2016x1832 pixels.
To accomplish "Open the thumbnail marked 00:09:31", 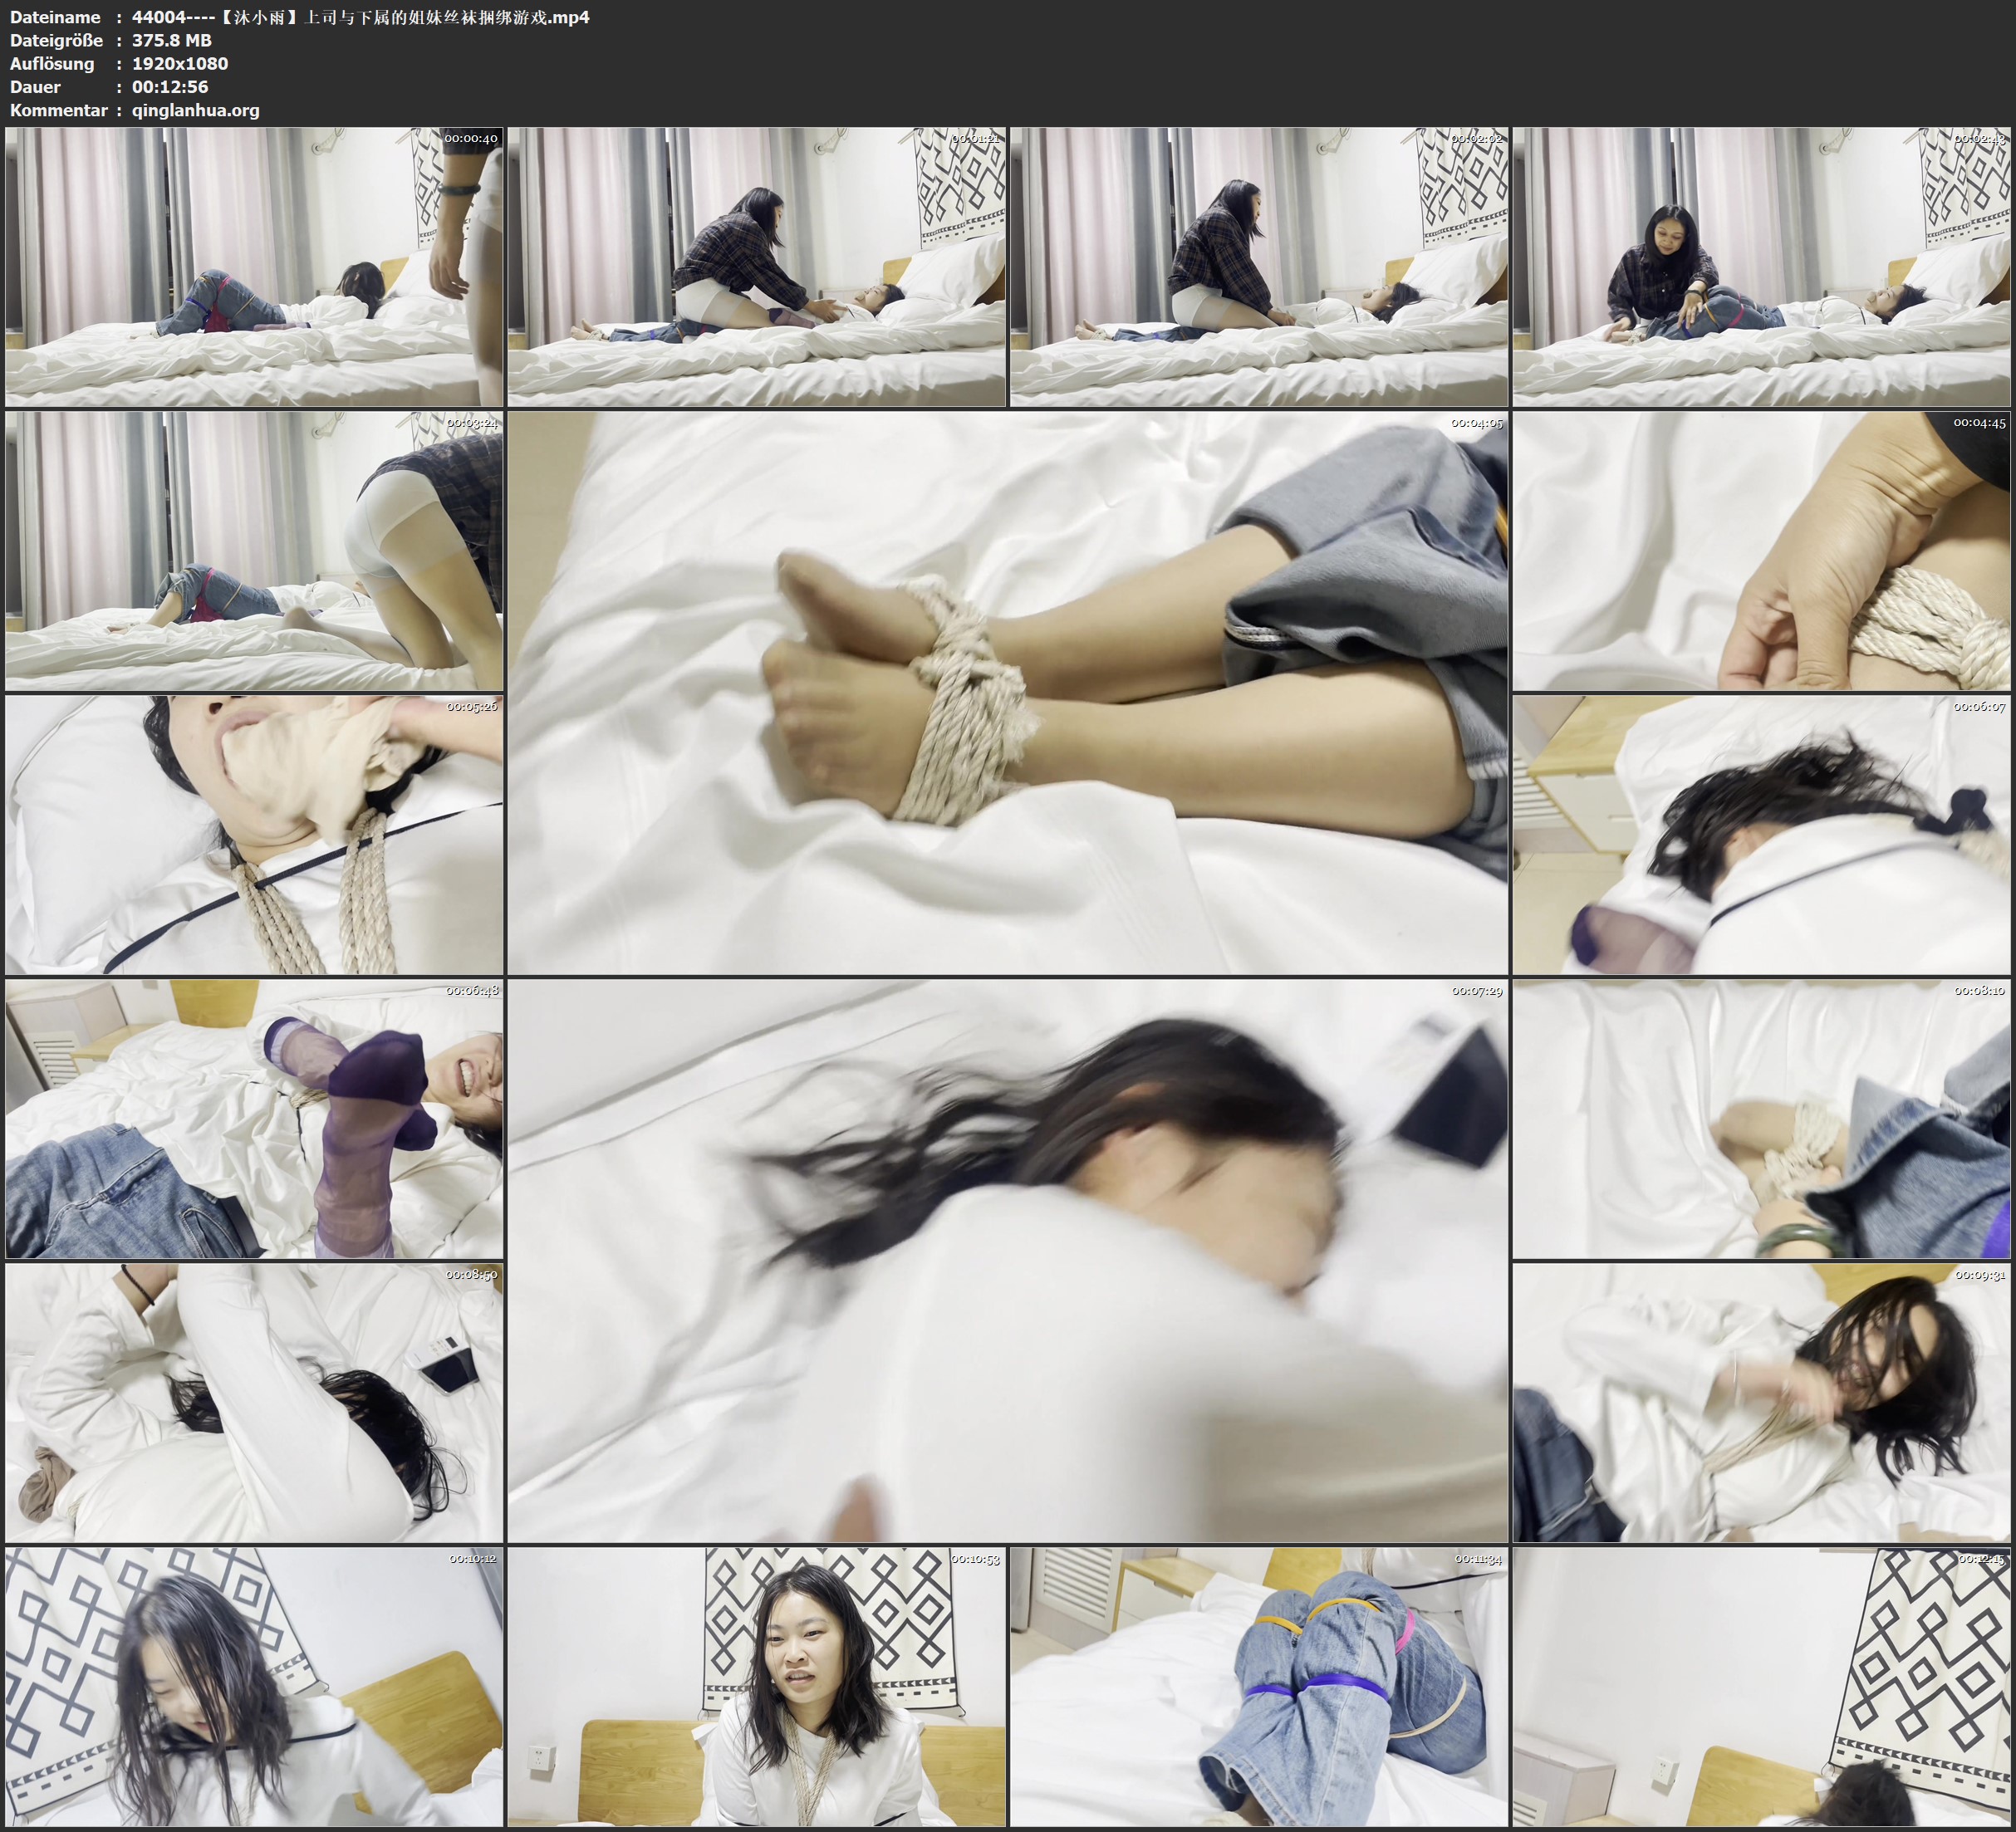I will [1761, 1402].
